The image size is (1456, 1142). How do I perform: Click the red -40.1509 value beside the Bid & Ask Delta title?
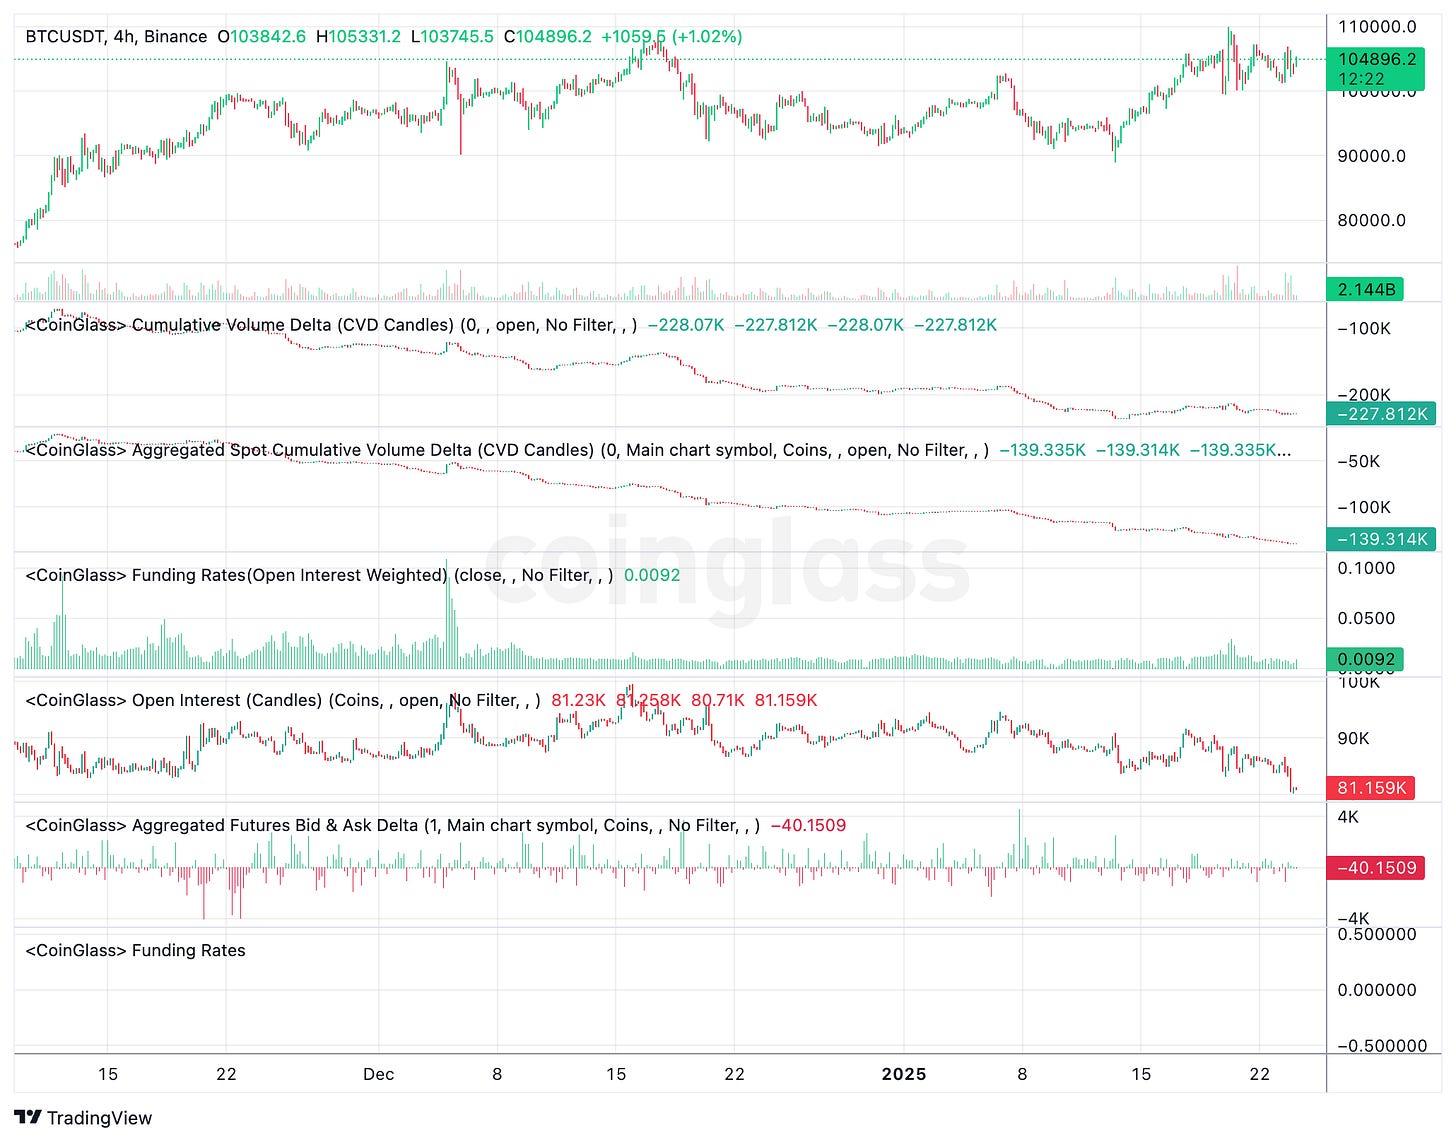[x=808, y=825]
